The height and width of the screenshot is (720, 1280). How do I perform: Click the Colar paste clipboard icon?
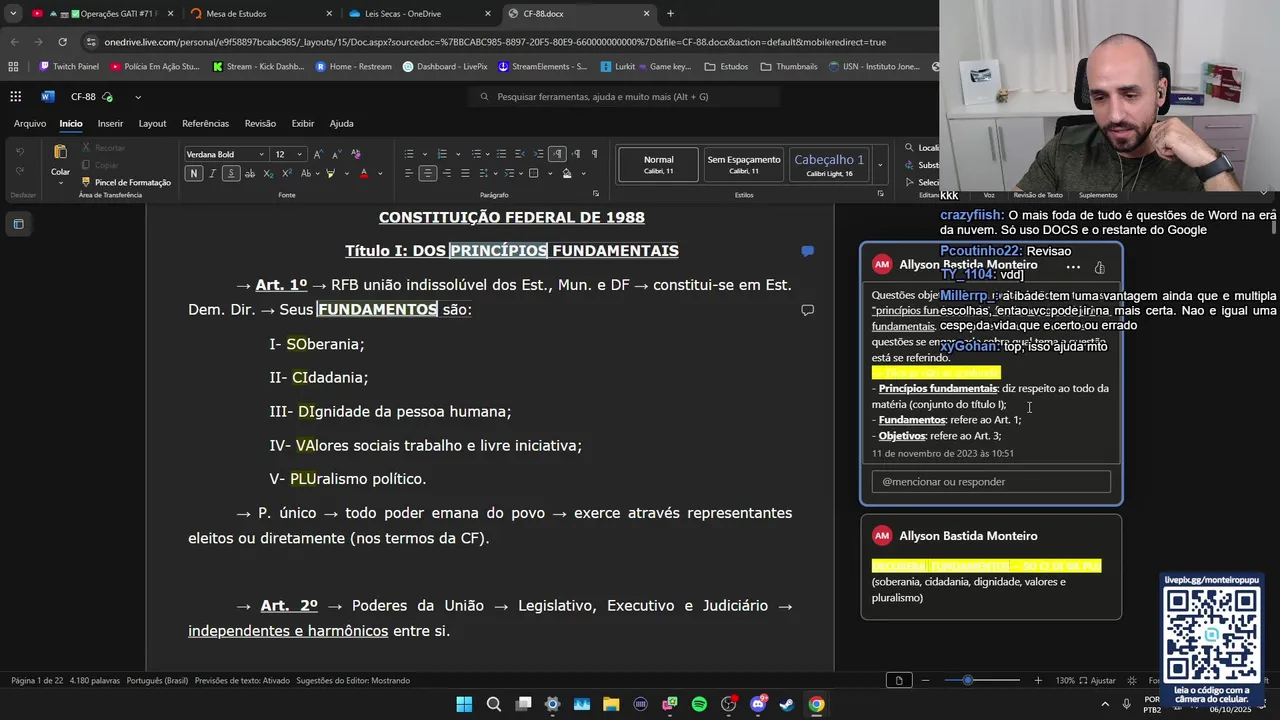(x=60, y=152)
